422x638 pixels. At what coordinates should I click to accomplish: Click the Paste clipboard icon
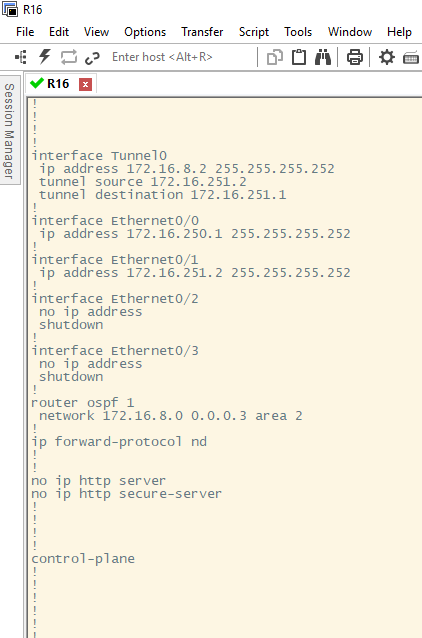(299, 57)
